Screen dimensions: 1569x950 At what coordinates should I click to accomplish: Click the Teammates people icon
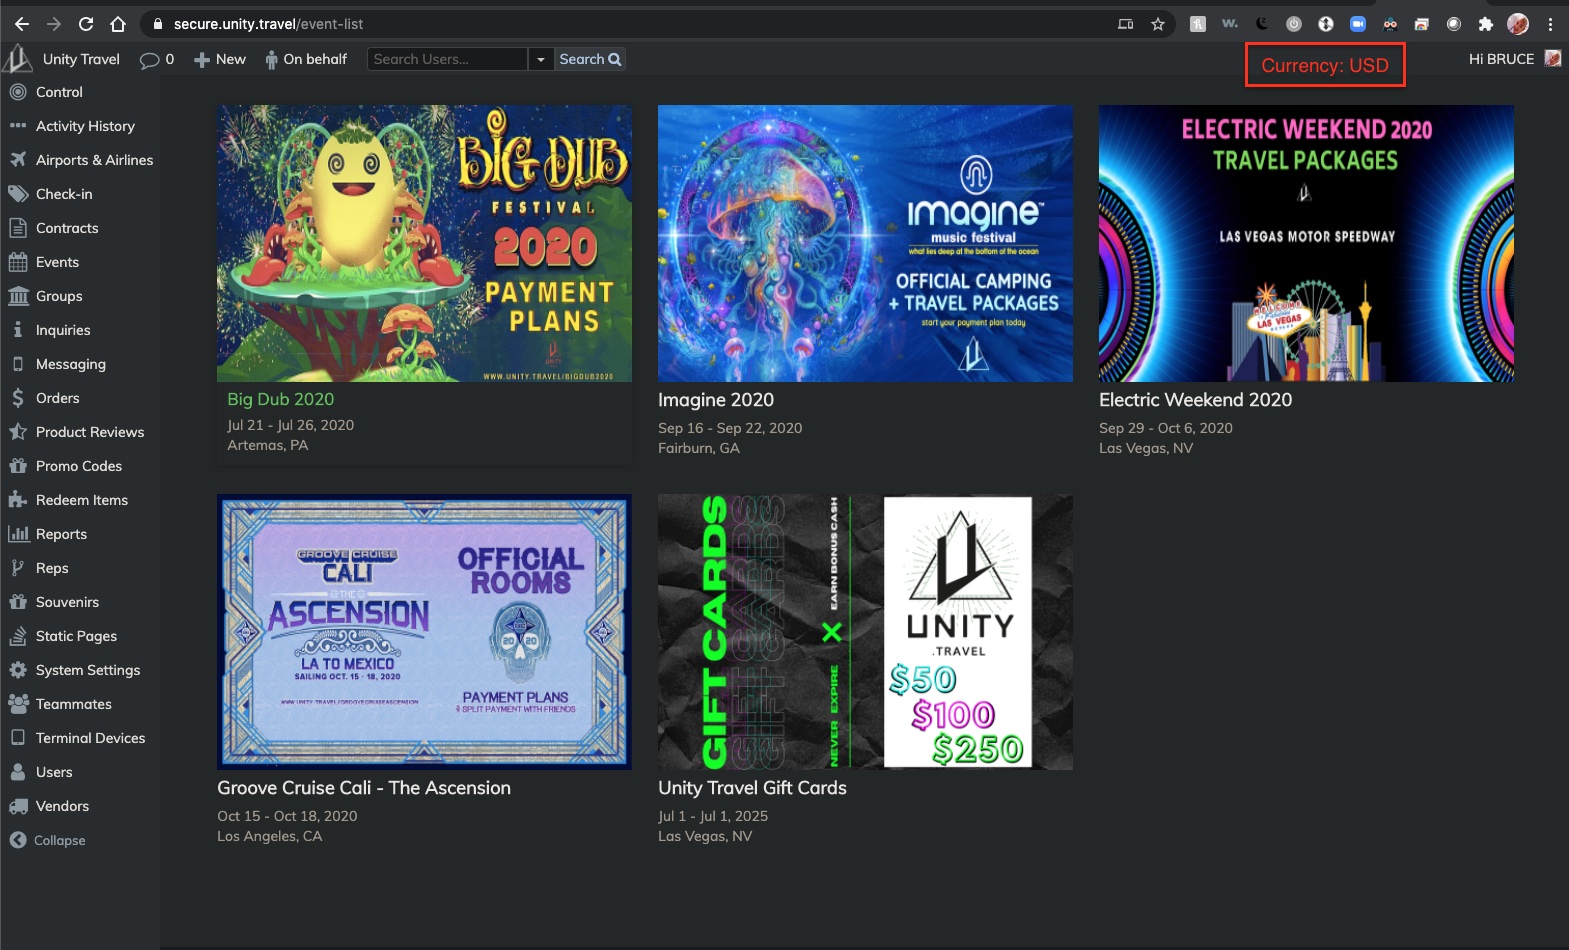[18, 704]
